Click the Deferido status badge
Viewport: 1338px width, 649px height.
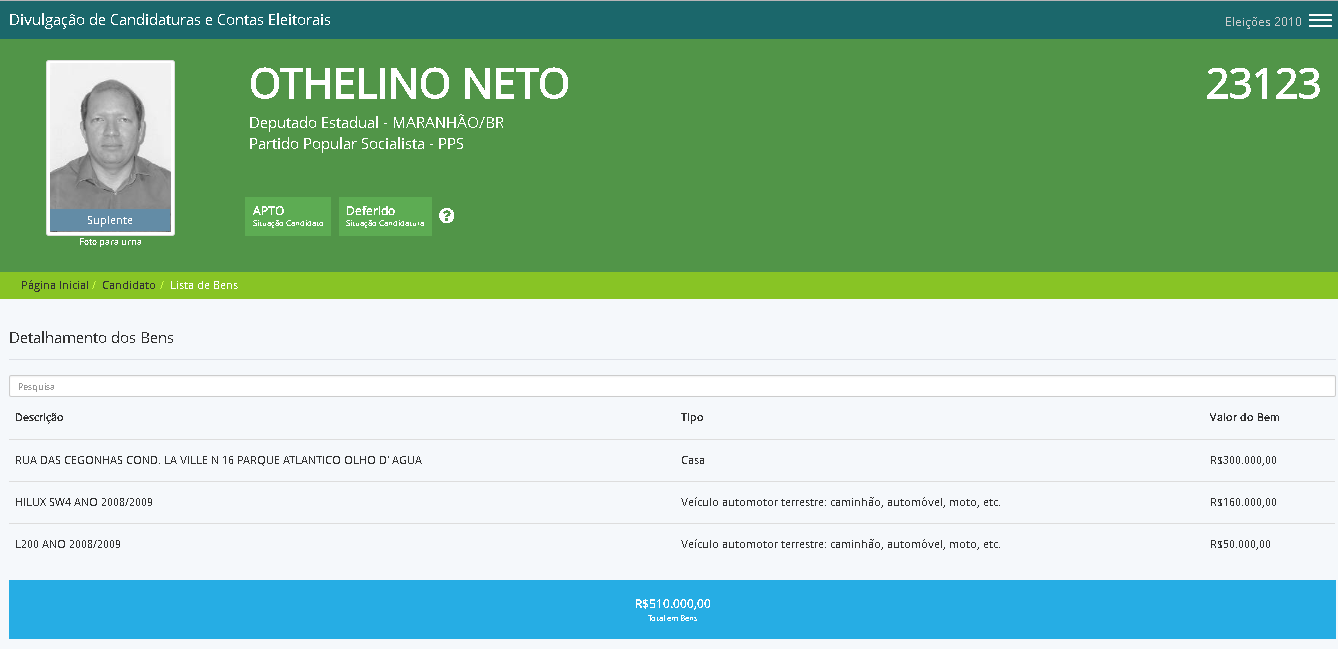(x=385, y=216)
